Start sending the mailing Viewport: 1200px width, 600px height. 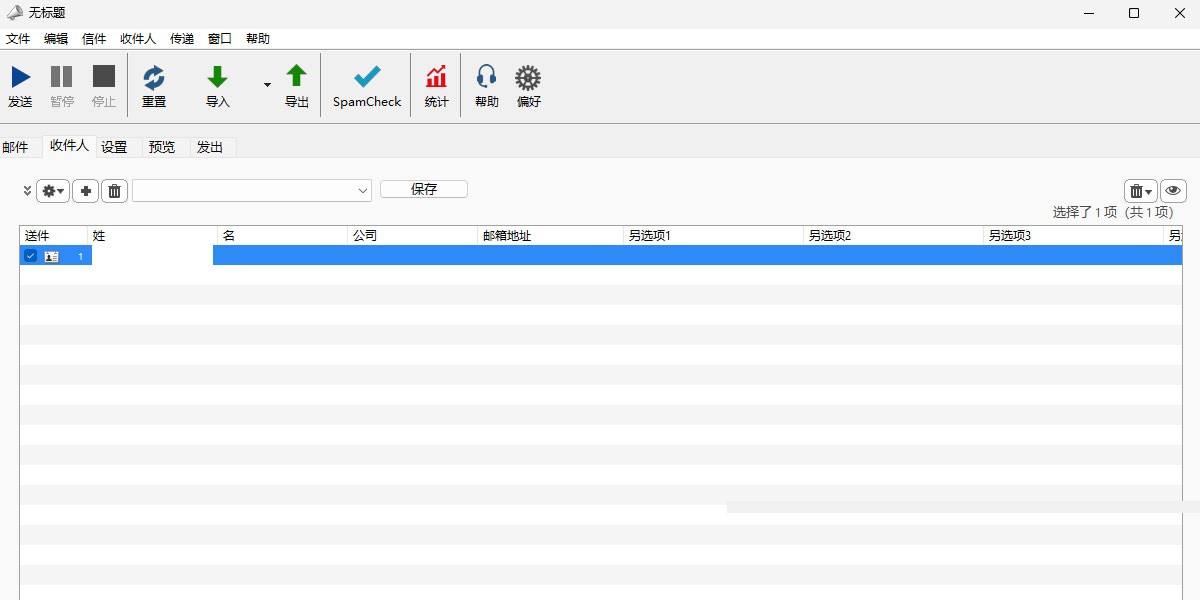[21, 85]
